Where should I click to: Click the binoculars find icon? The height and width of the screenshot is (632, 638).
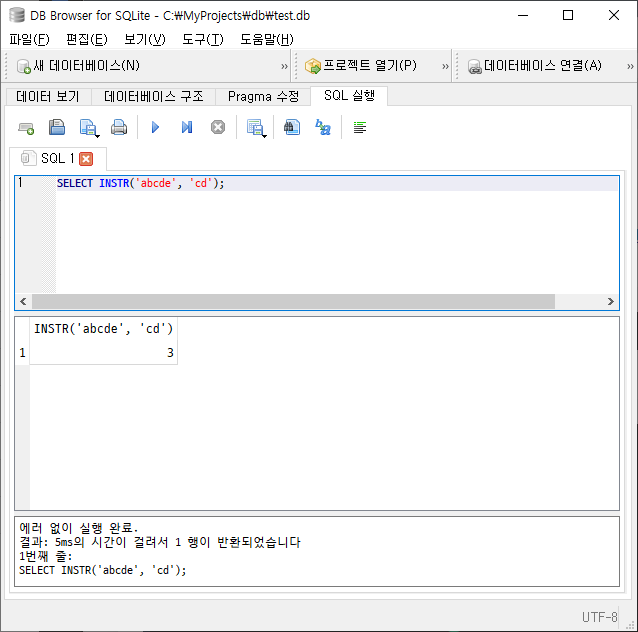coord(292,127)
